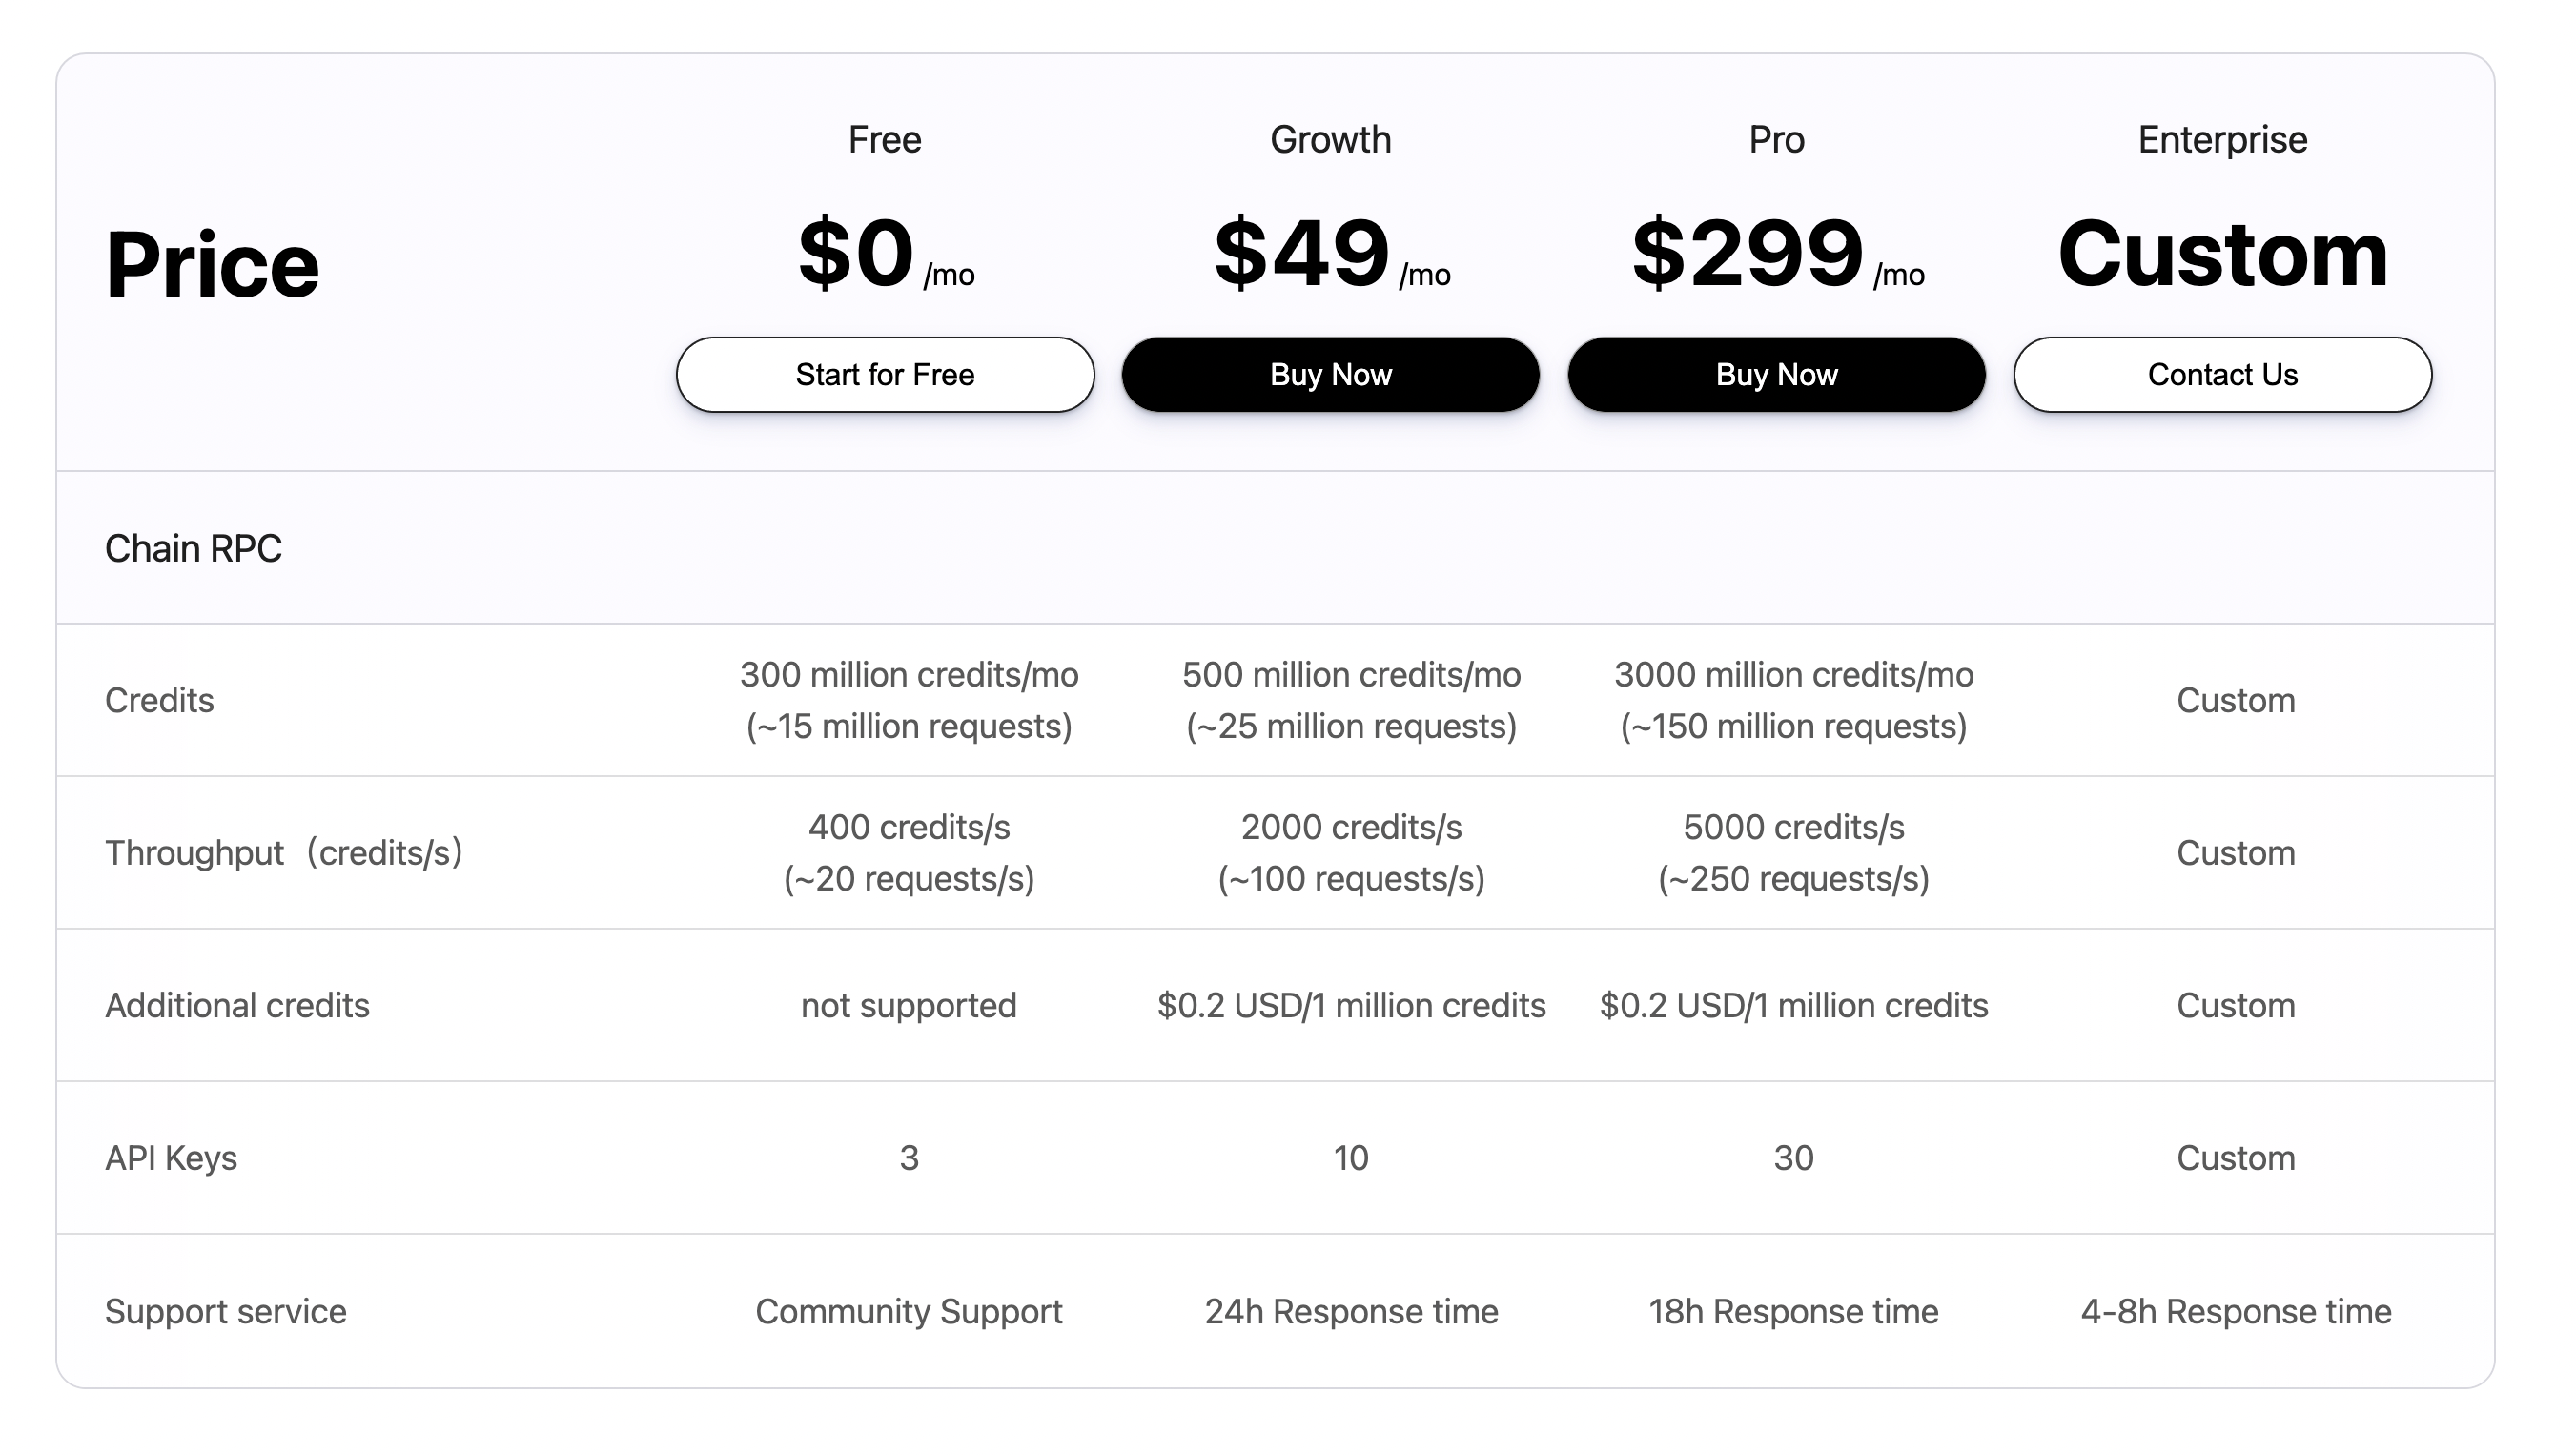Click the Throughput (credits/s) row label
Screen dimensions: 2576x1455
(284, 853)
